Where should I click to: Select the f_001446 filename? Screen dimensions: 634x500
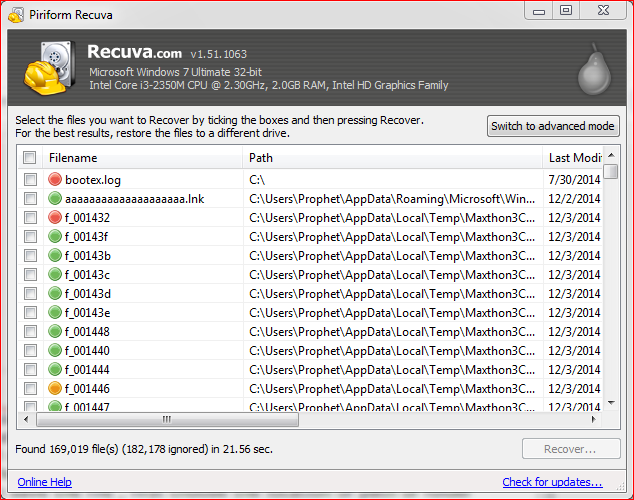point(87,388)
